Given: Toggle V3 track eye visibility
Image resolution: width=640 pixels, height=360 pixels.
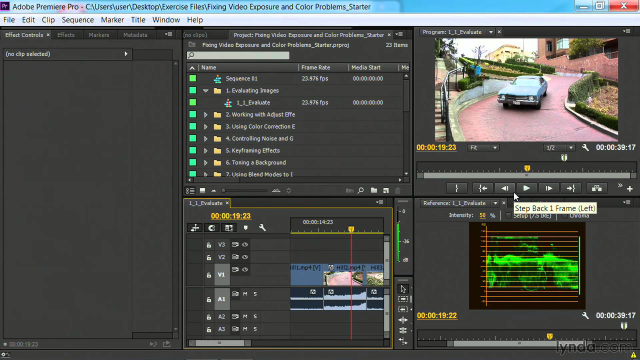Looking at the screenshot, I should click(x=245, y=244).
